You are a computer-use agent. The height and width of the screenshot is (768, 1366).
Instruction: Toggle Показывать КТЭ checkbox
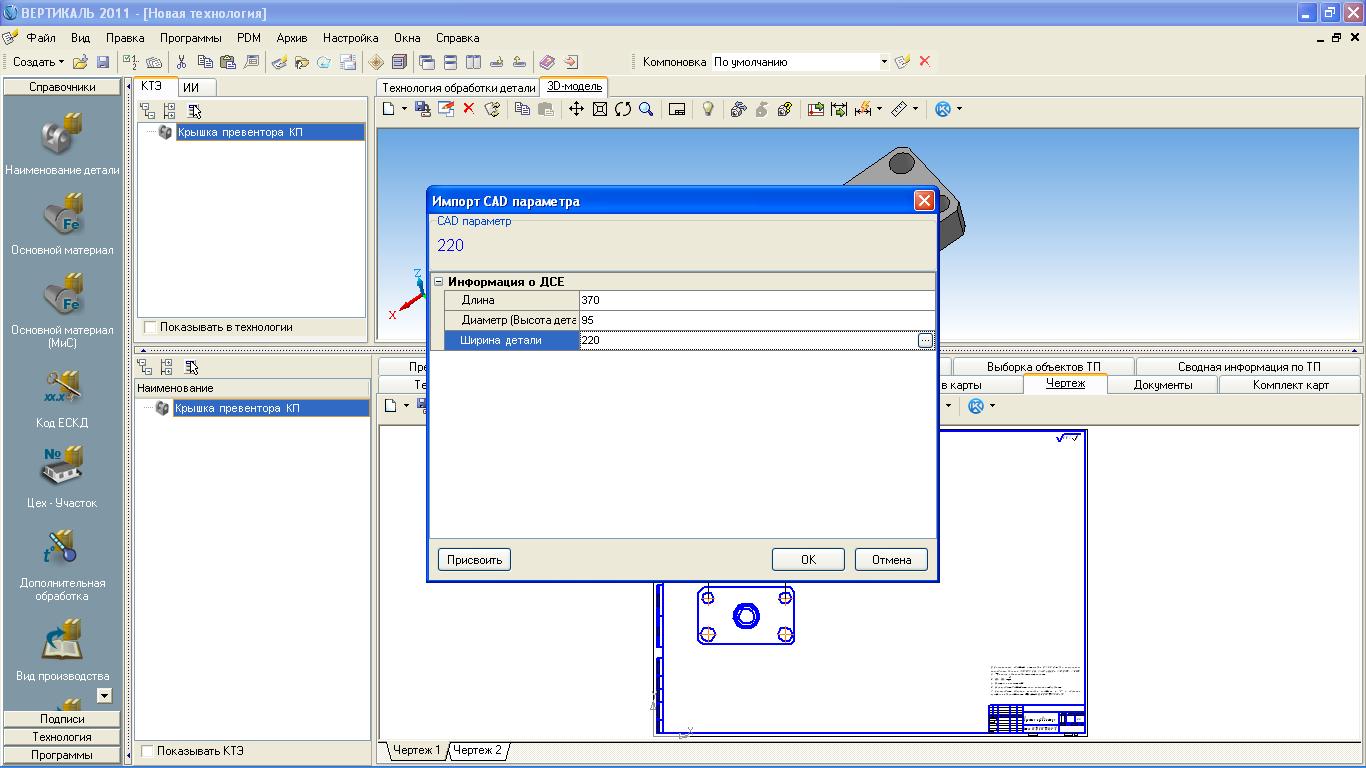coord(147,751)
